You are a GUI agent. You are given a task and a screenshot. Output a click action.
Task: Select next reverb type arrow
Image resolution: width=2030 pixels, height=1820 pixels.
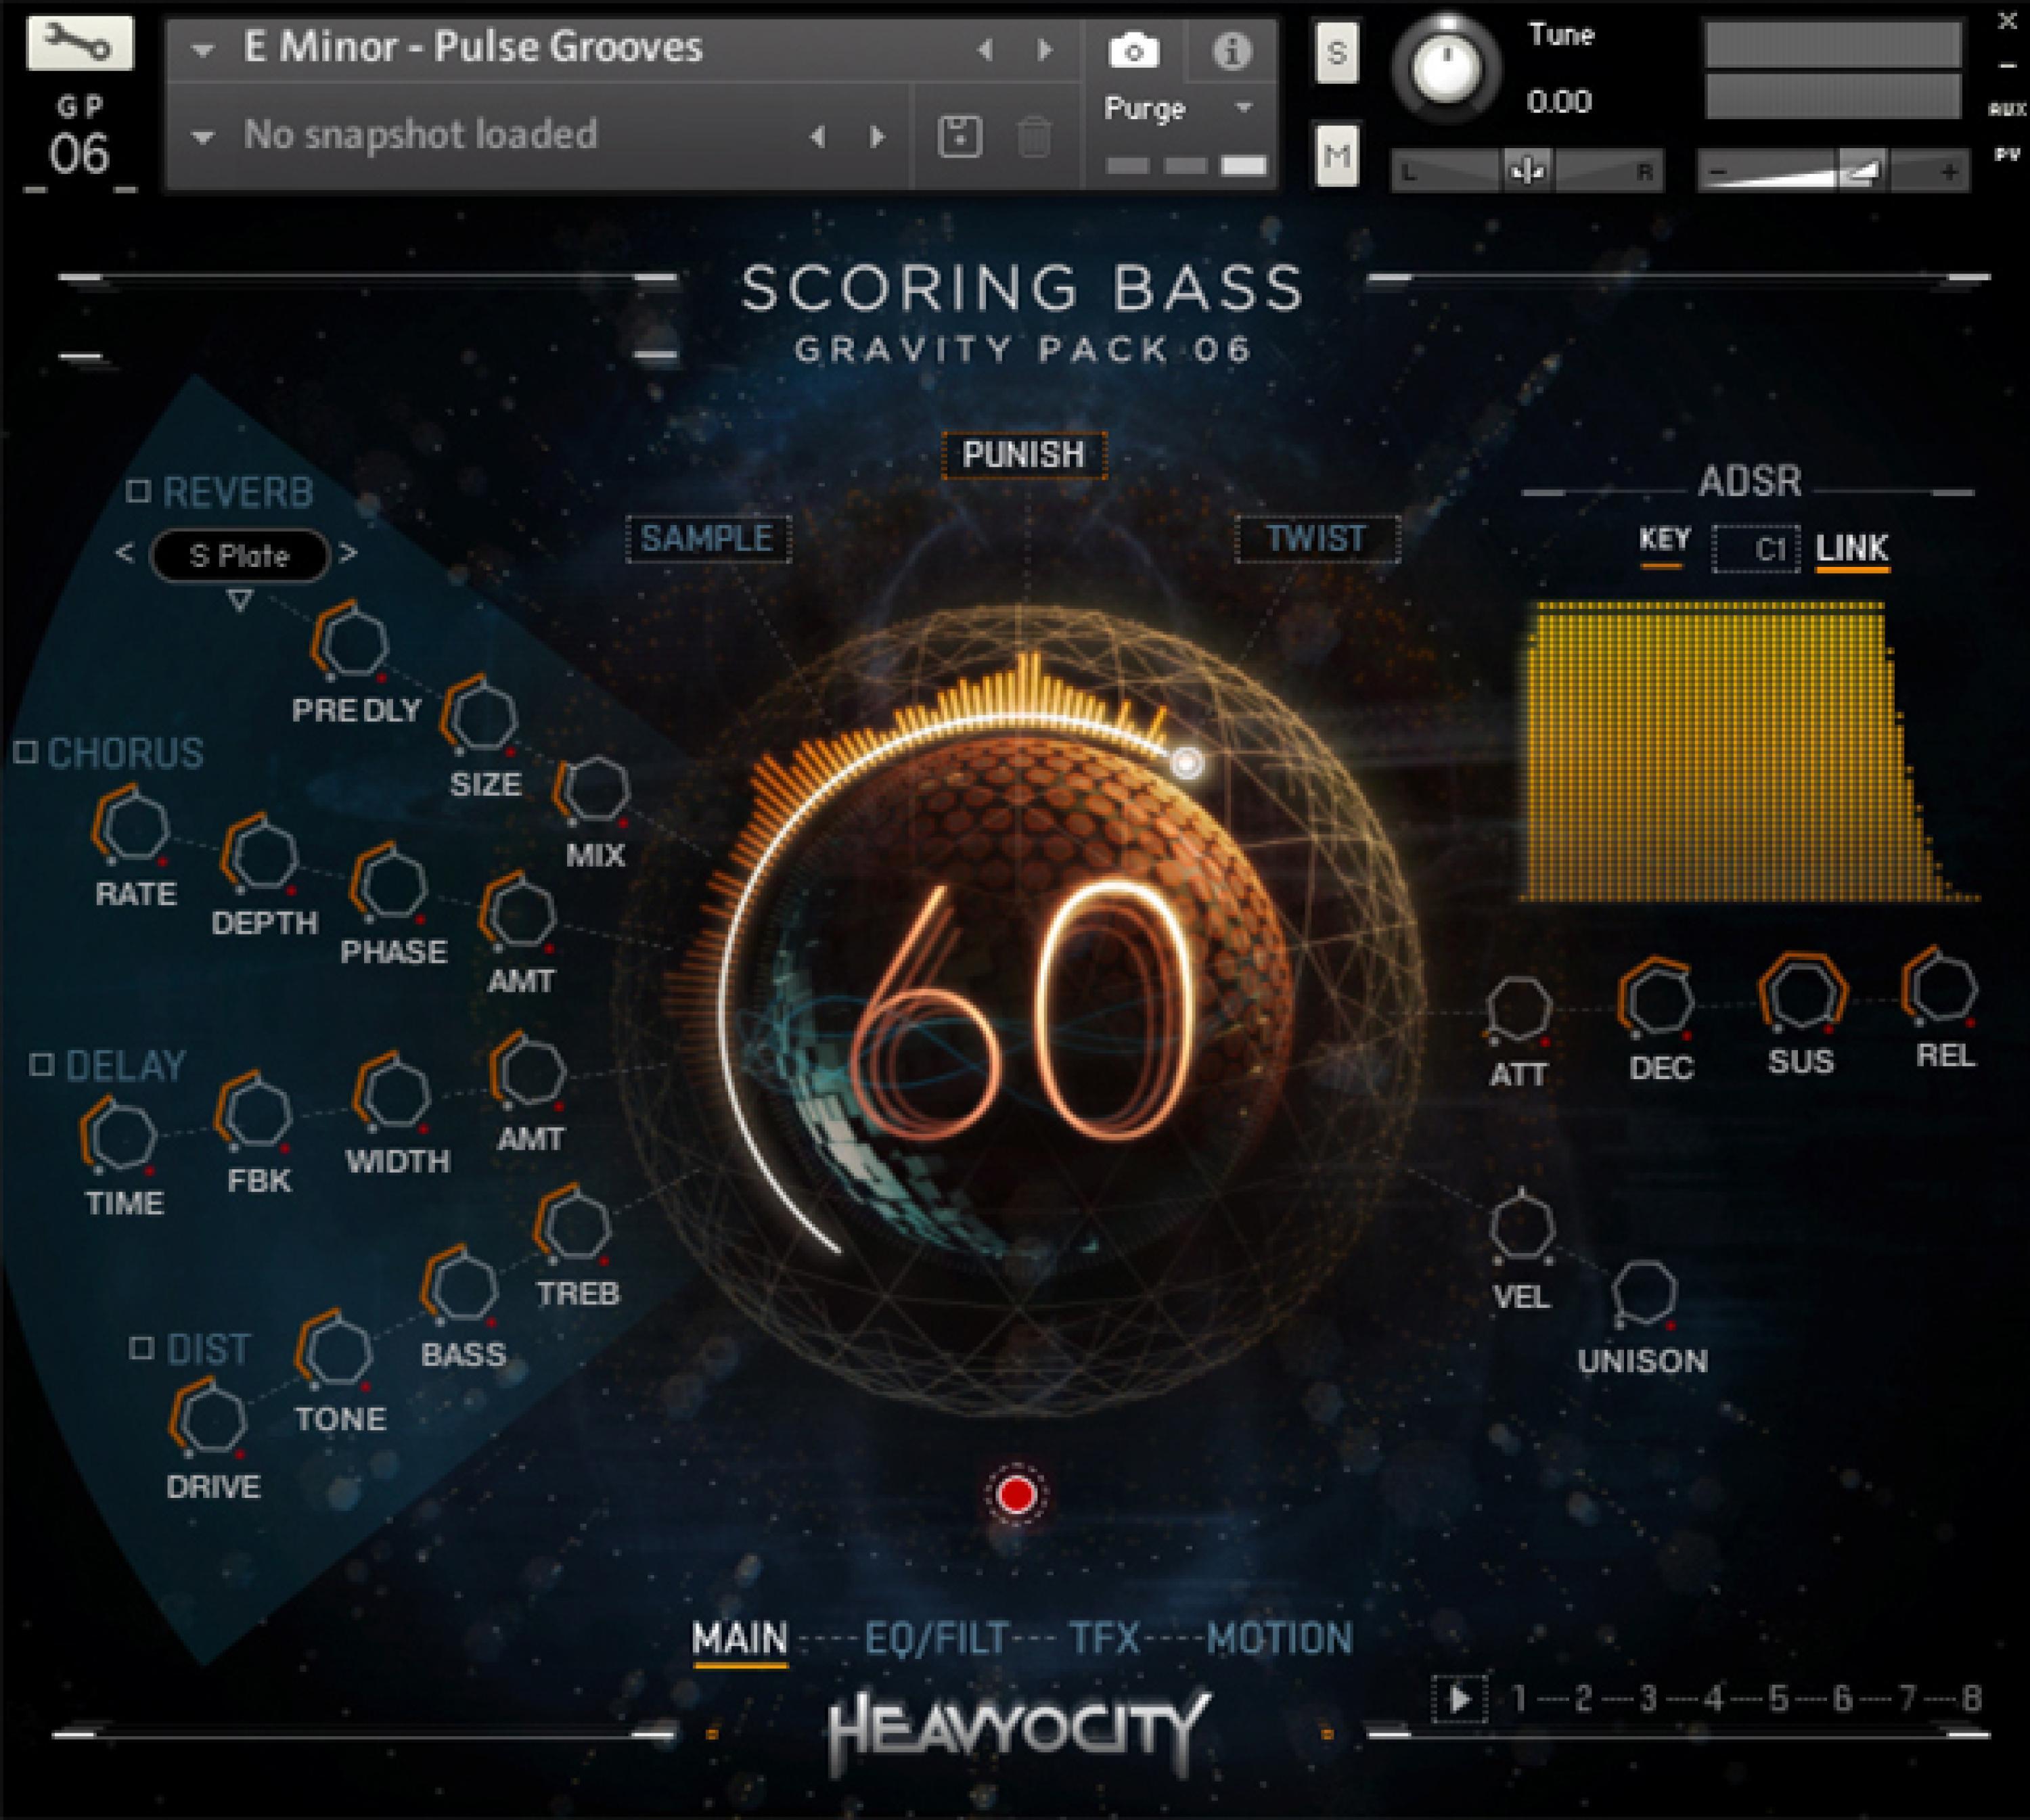tap(348, 553)
